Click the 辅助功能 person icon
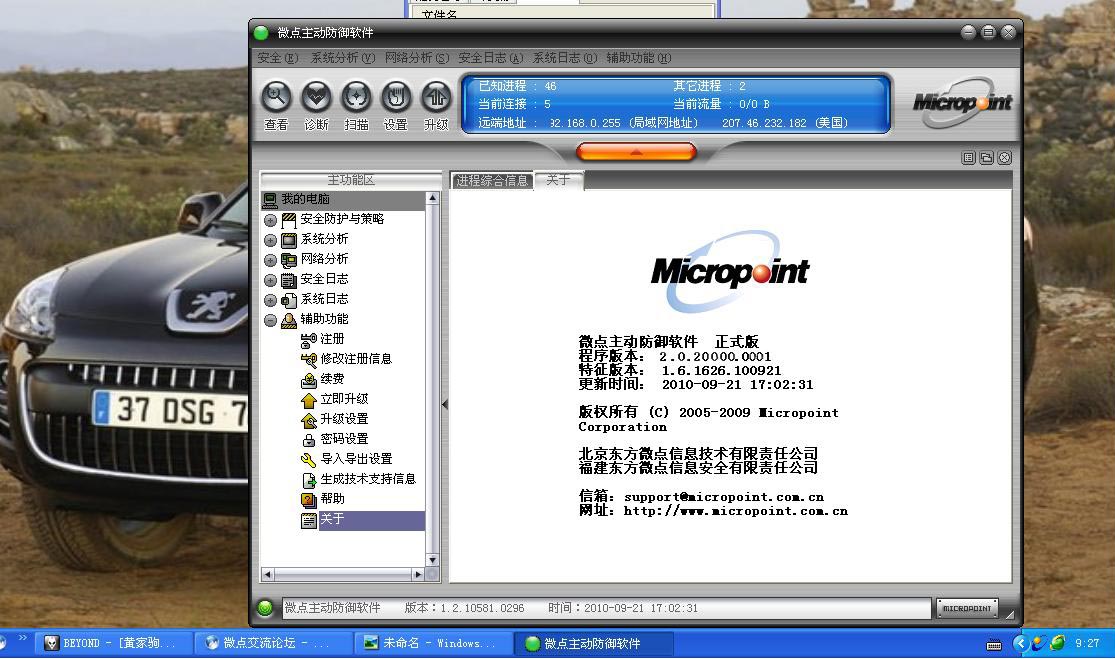 [x=289, y=320]
